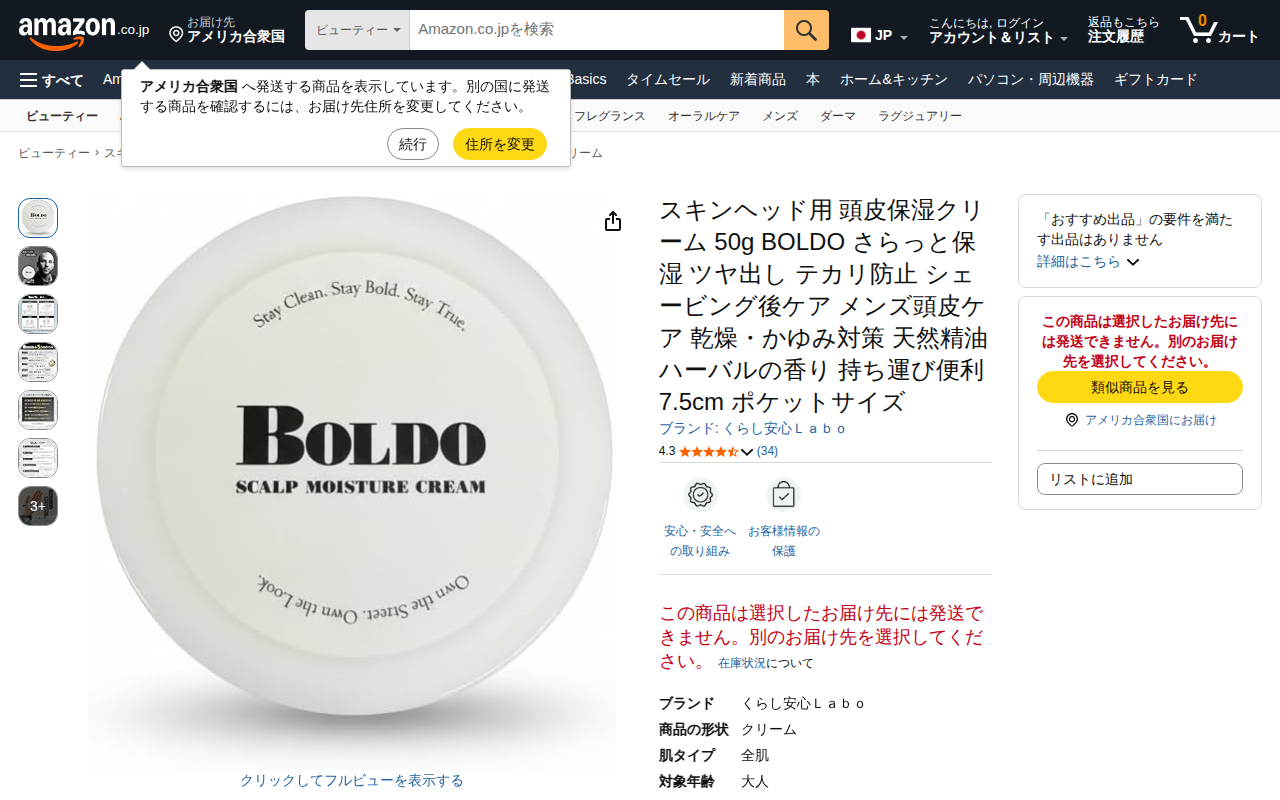Open the hamburger すべて menu
1280x800 pixels.
pos(52,80)
